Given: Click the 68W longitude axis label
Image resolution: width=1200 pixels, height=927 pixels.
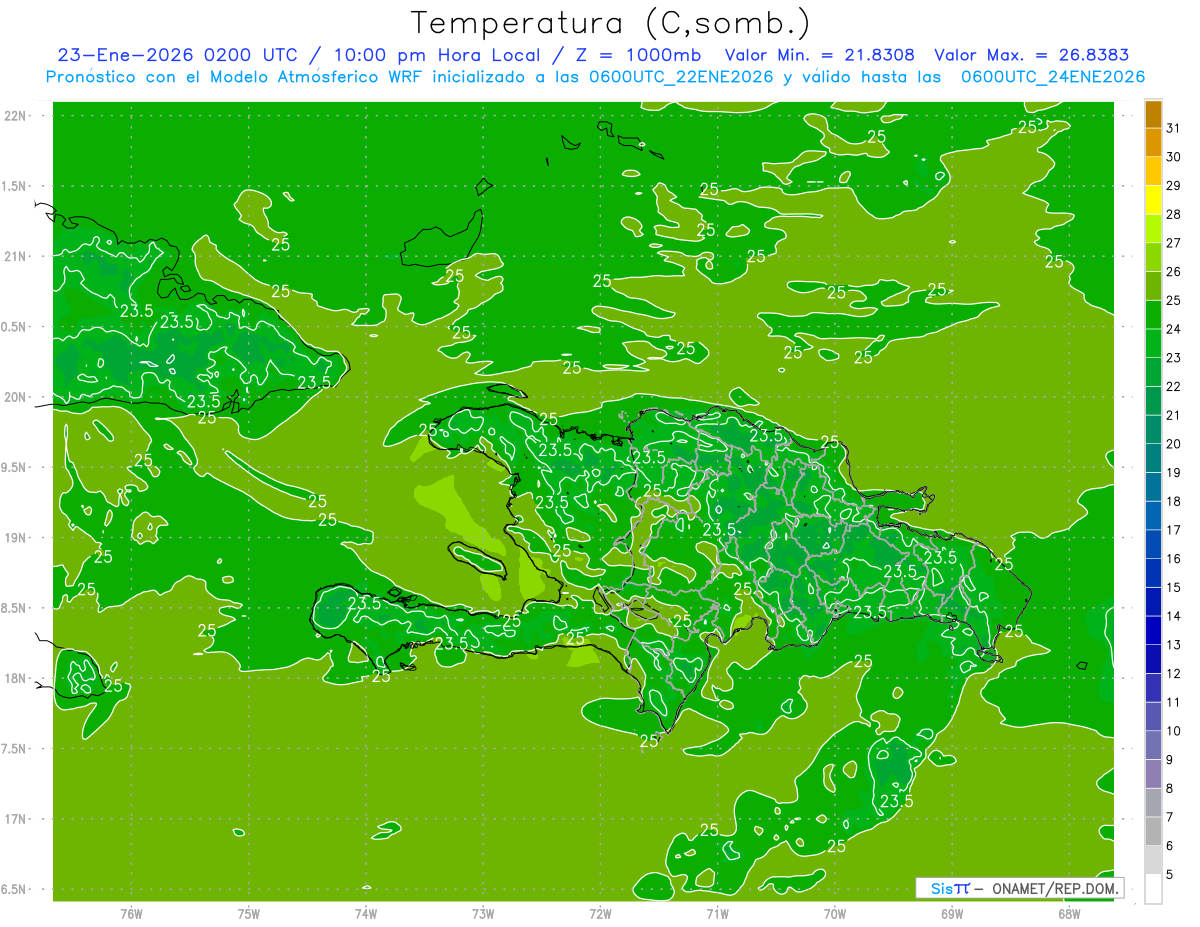Looking at the screenshot, I should pyautogui.click(x=1069, y=913).
